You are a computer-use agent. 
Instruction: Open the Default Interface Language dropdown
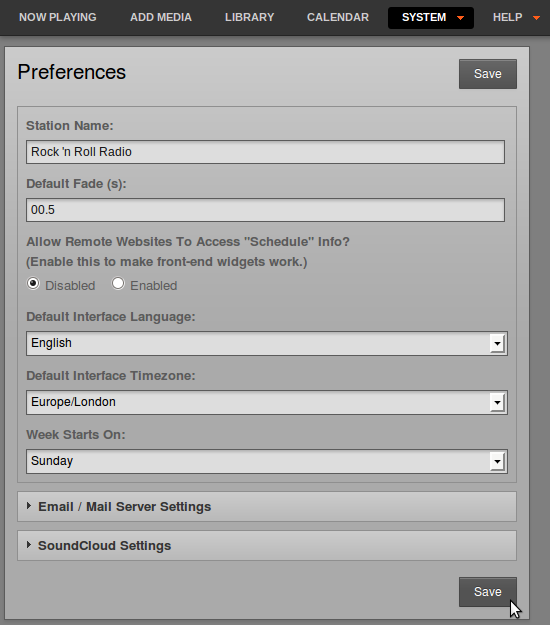tap(267, 343)
